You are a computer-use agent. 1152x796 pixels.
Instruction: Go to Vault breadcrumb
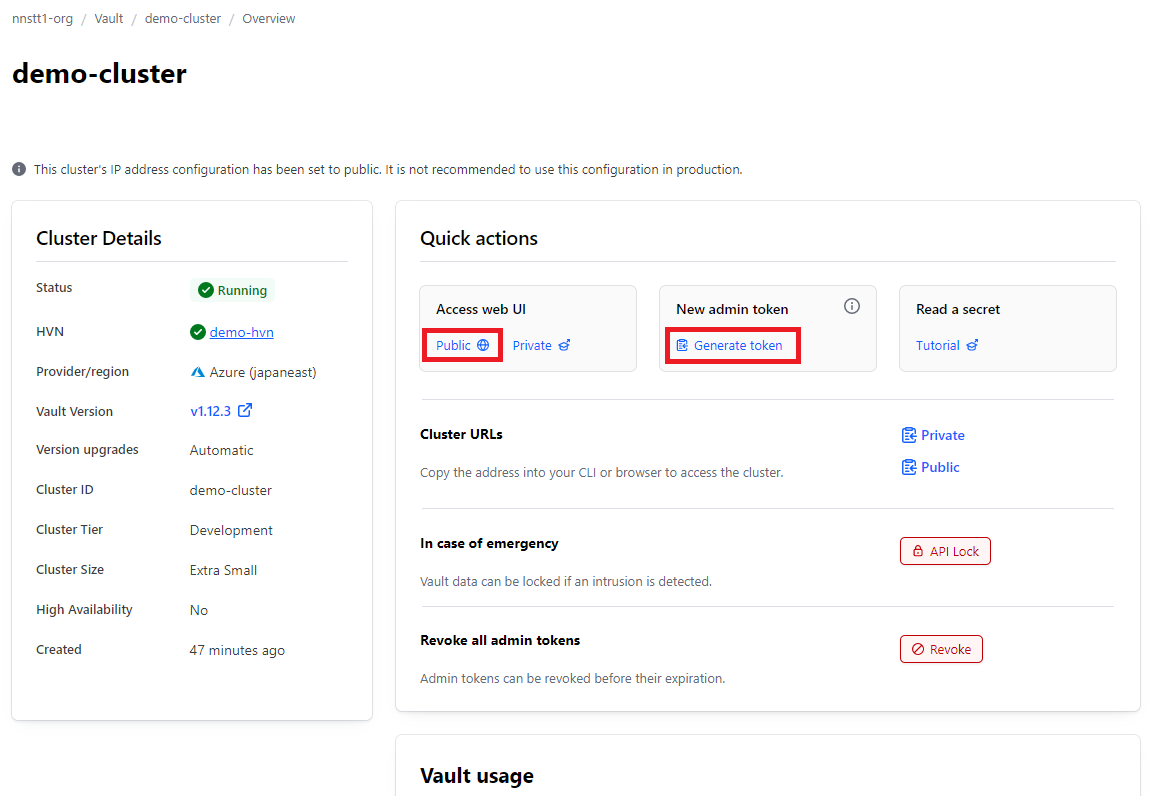(109, 18)
